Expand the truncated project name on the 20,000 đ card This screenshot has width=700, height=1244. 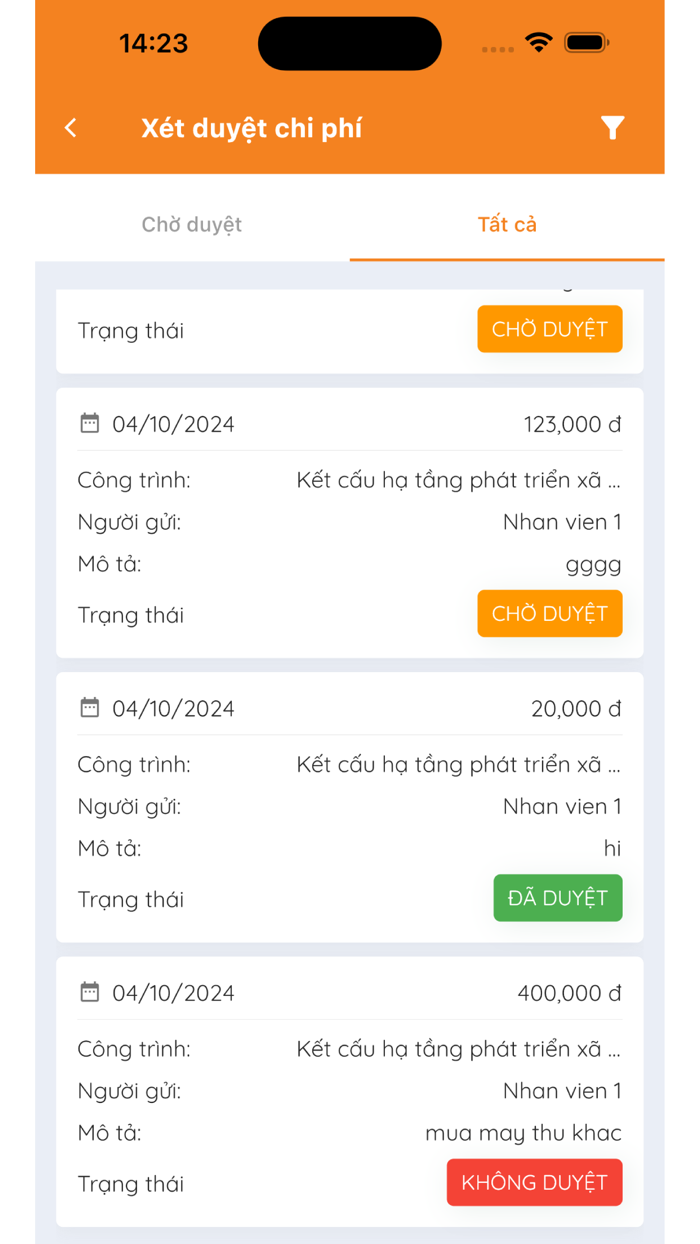[460, 764]
